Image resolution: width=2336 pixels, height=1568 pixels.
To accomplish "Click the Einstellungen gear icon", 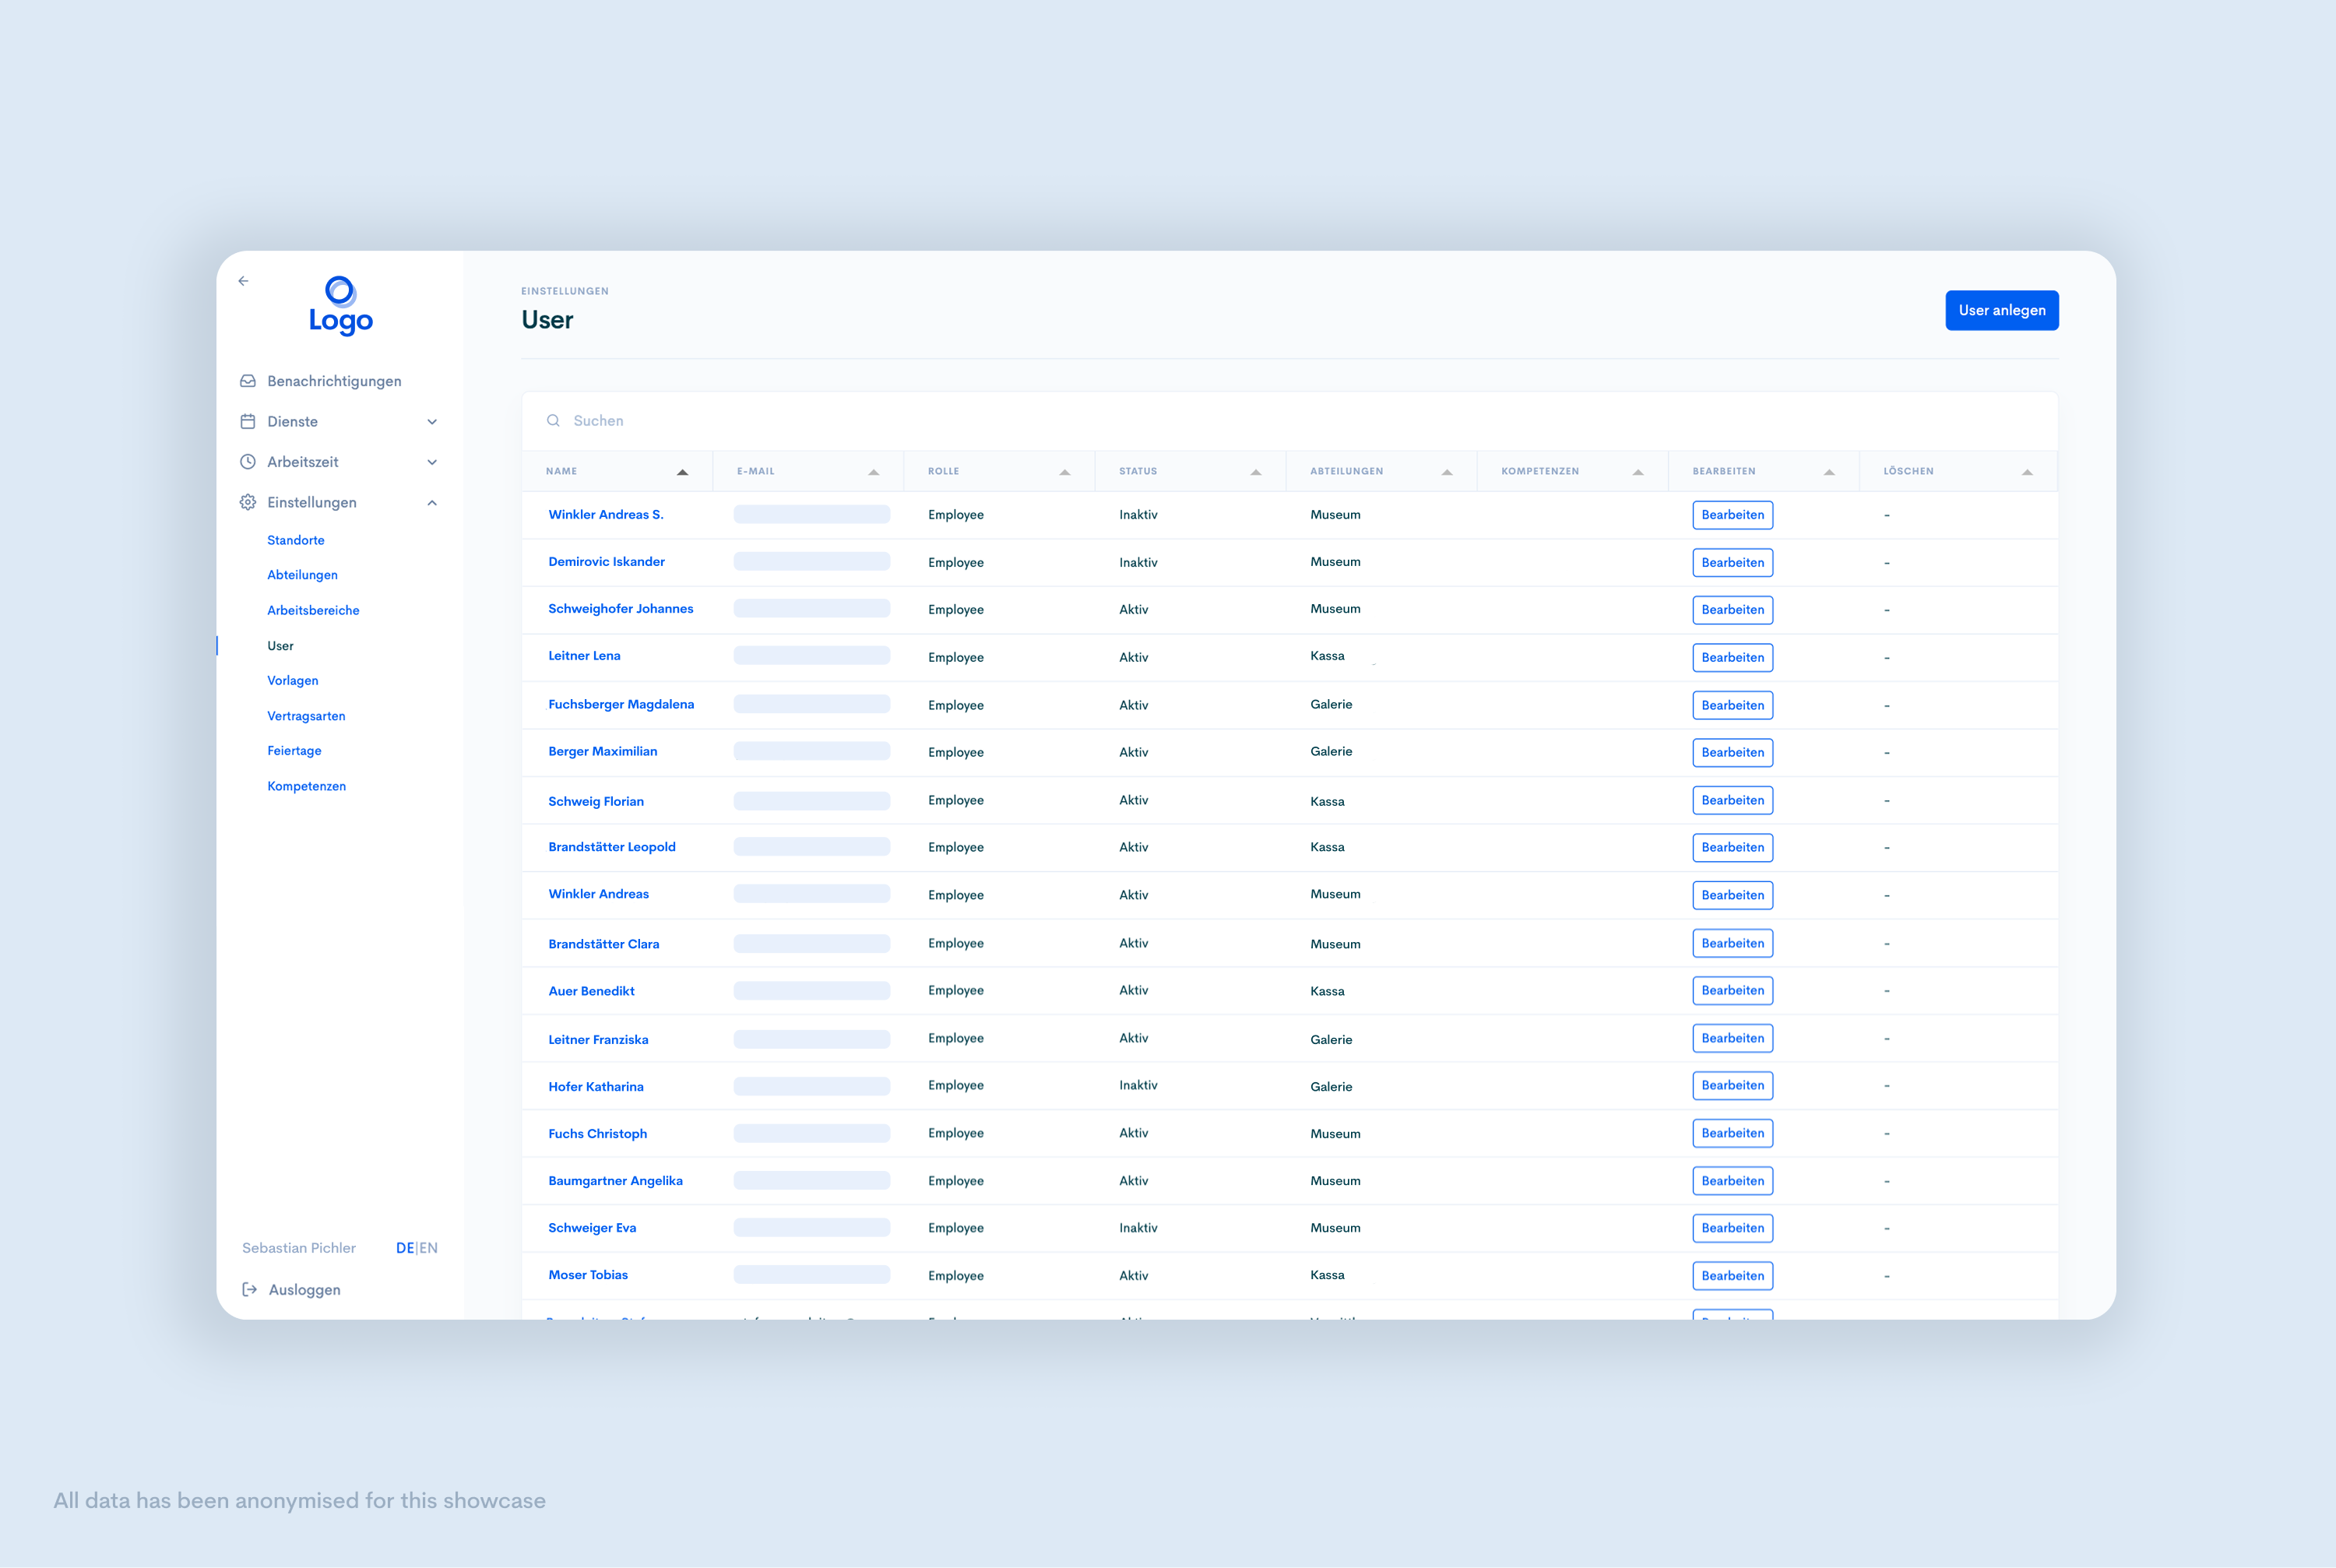I will point(248,502).
